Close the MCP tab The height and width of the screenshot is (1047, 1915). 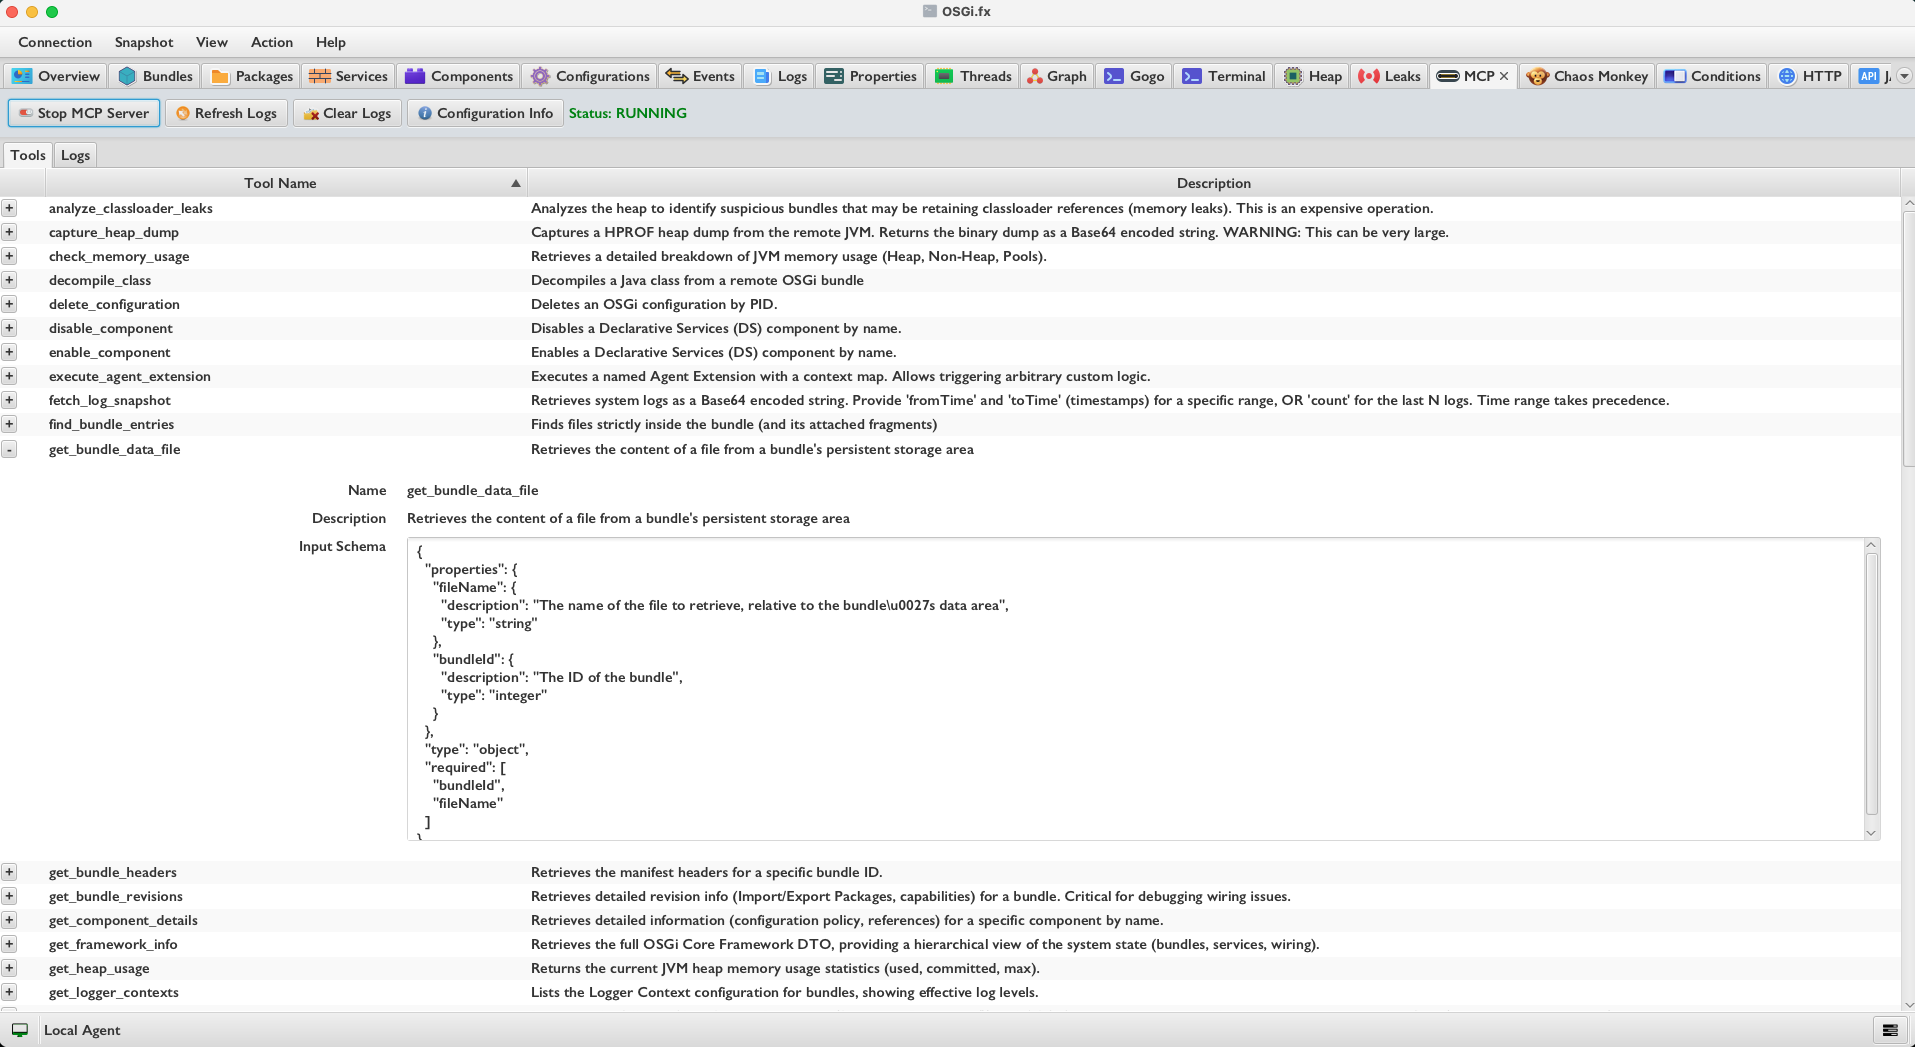[x=1504, y=76]
